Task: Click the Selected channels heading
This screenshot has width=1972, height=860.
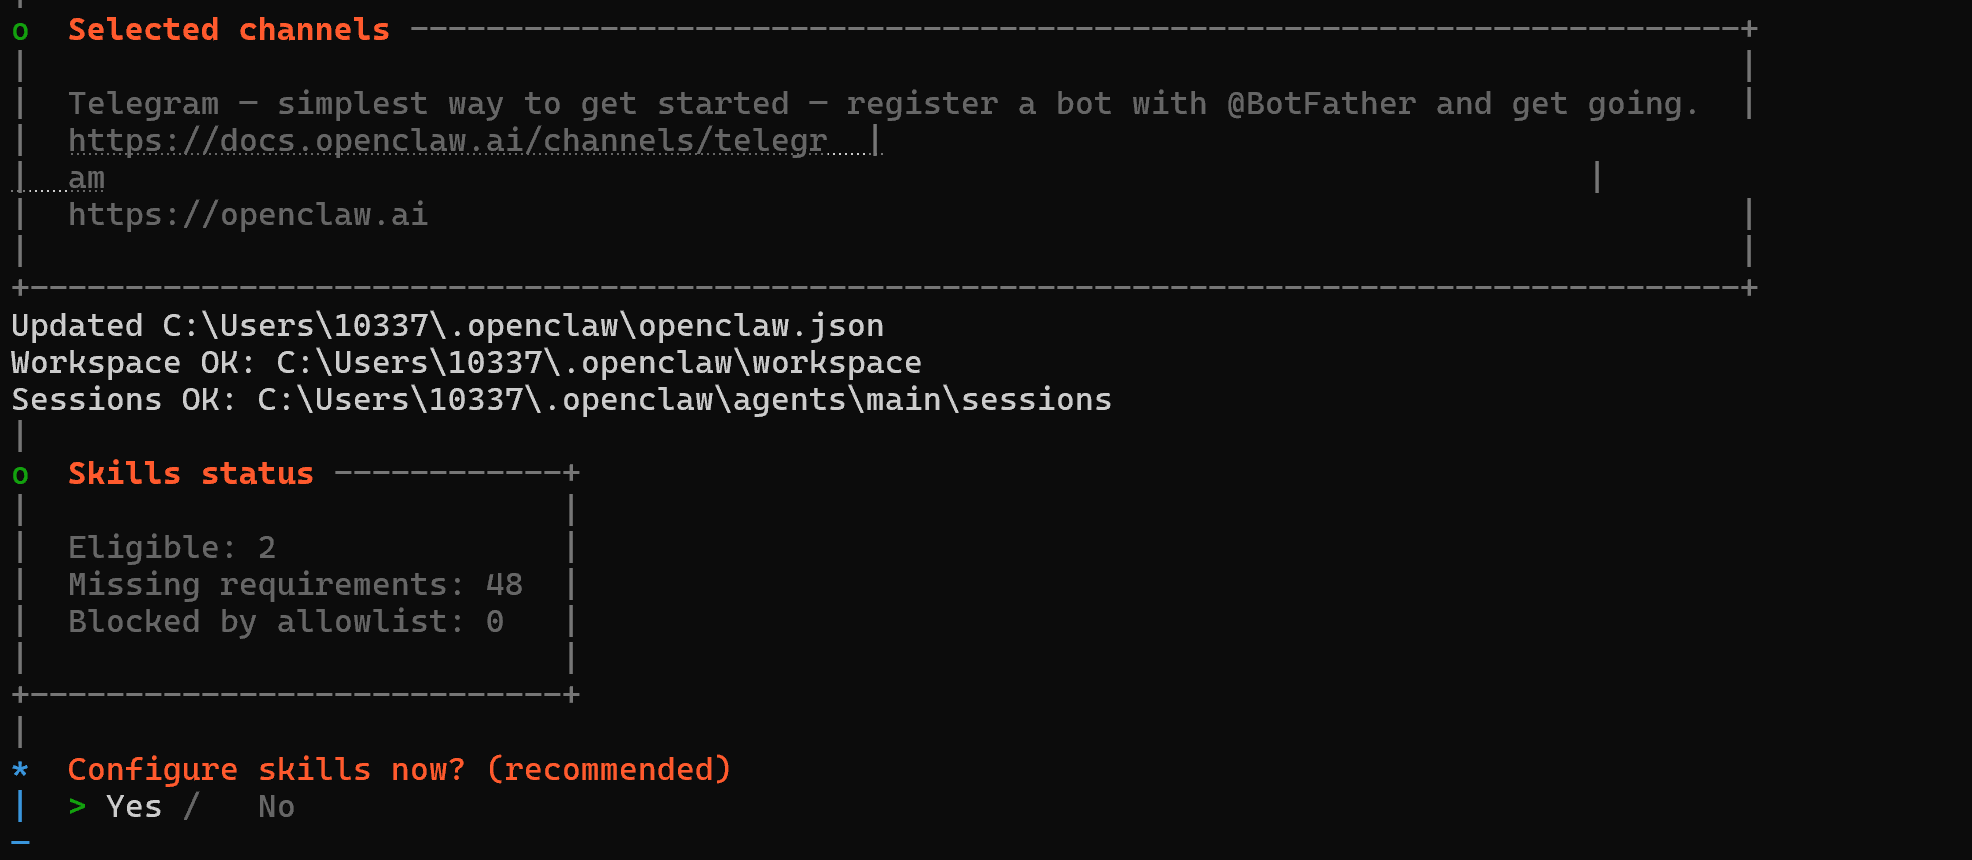Action: tap(228, 30)
